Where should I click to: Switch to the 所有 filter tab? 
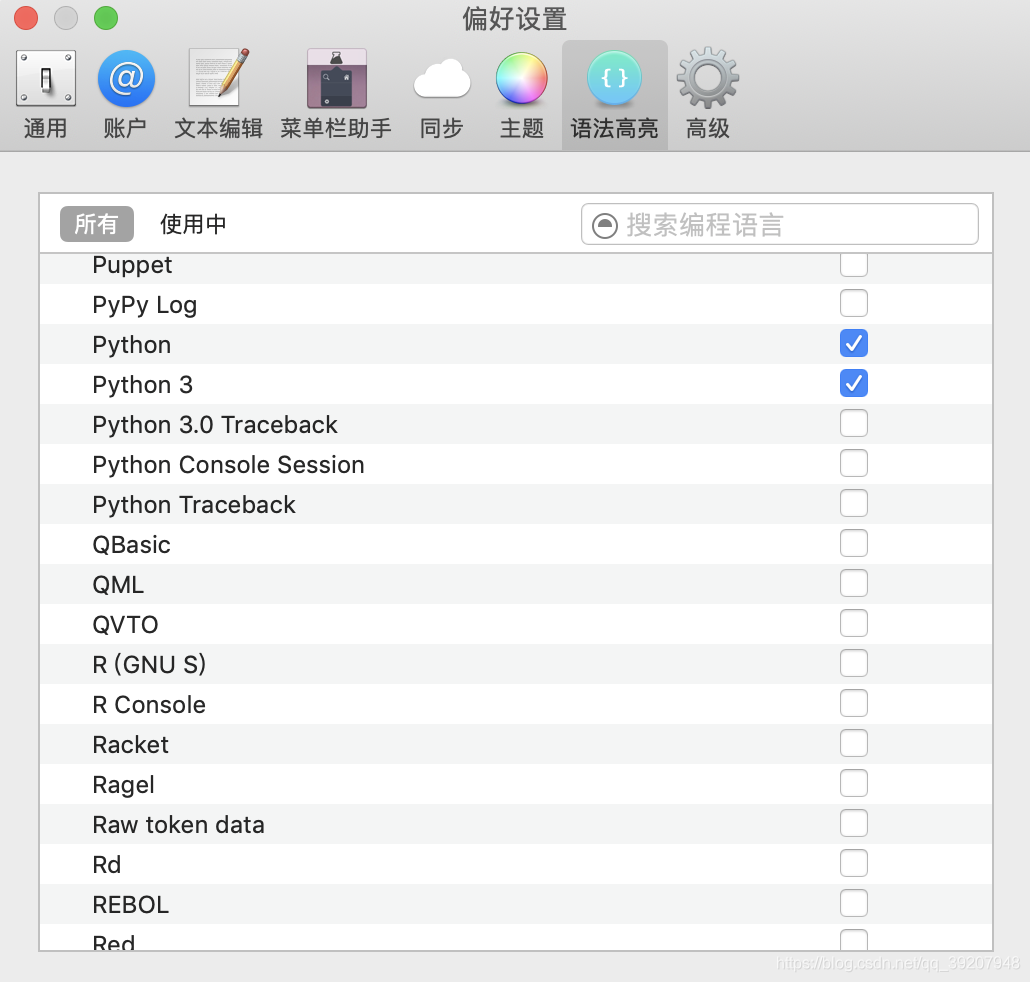click(96, 224)
